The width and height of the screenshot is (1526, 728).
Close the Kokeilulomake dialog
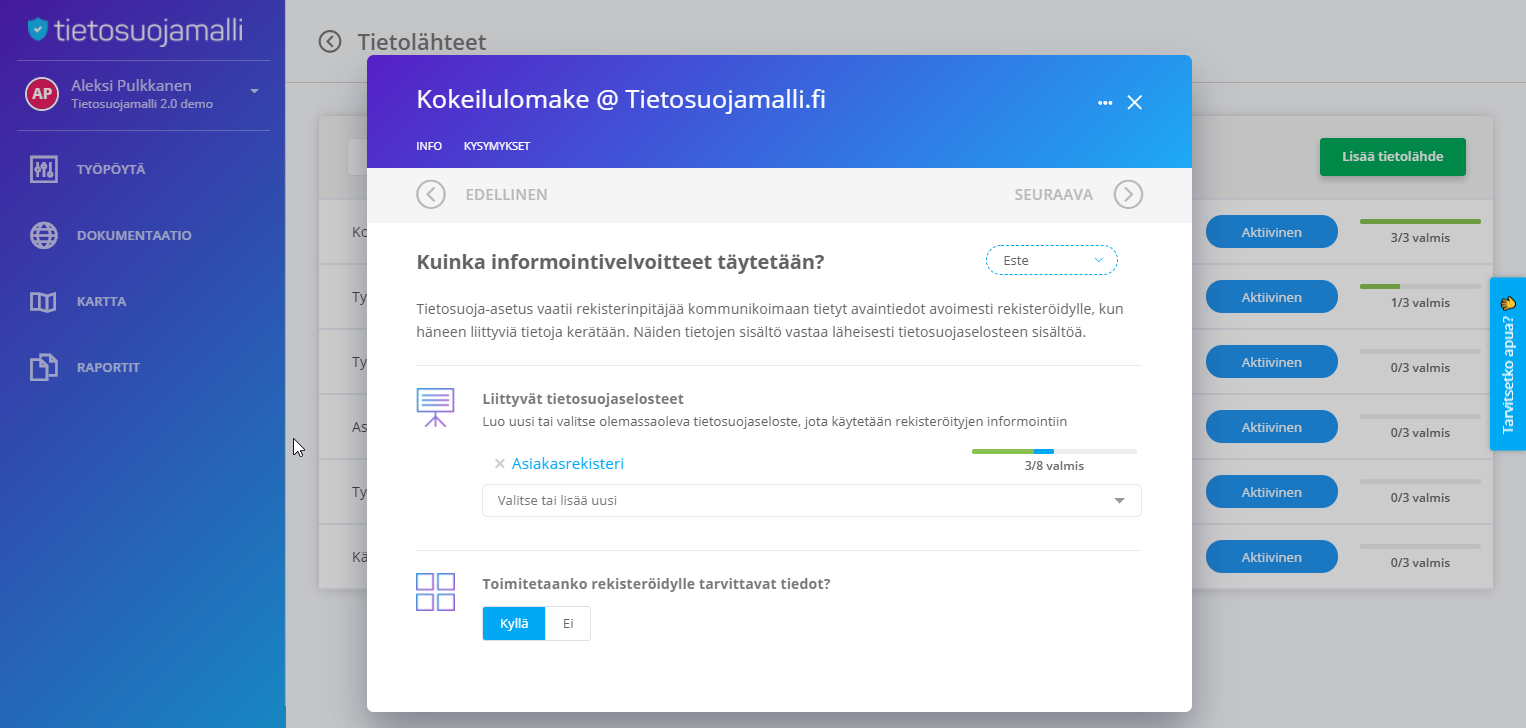pos(1134,102)
